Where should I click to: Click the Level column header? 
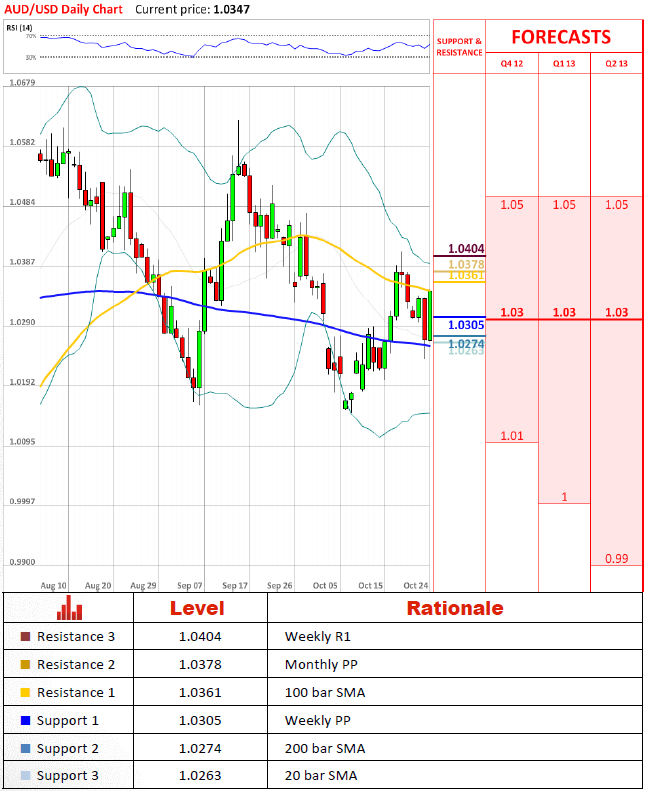[197, 608]
